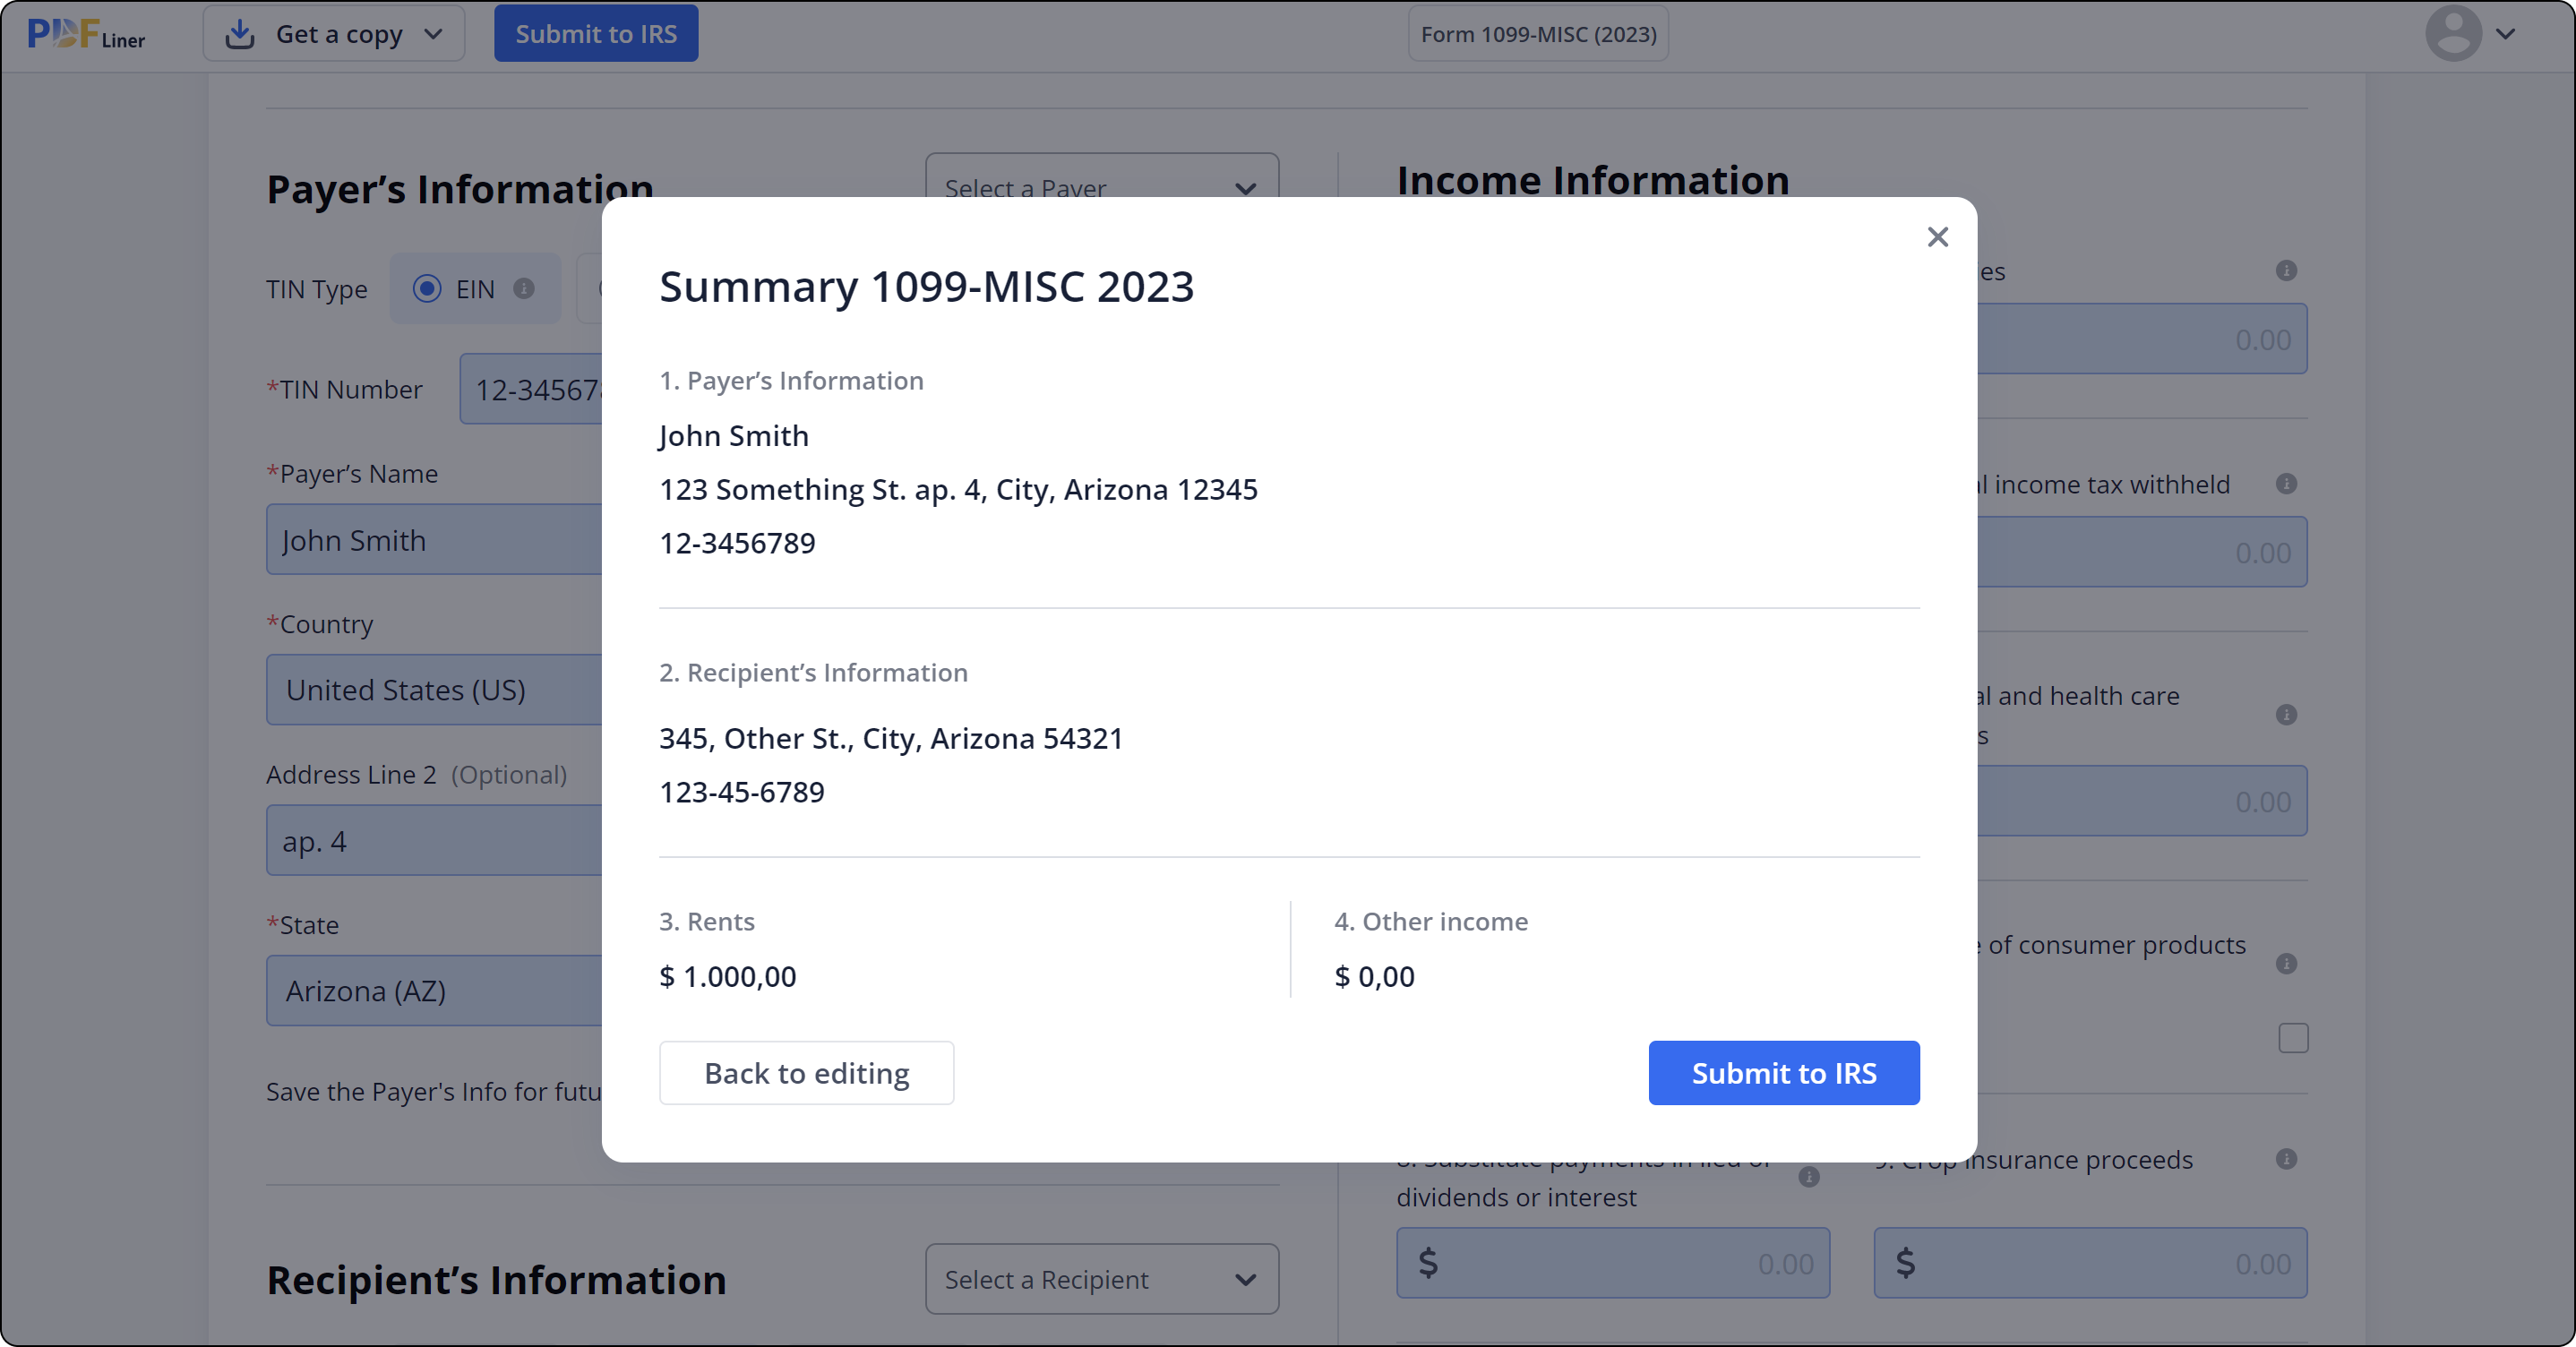Click Back to editing button
This screenshot has width=2576, height=1347.
(x=806, y=1073)
